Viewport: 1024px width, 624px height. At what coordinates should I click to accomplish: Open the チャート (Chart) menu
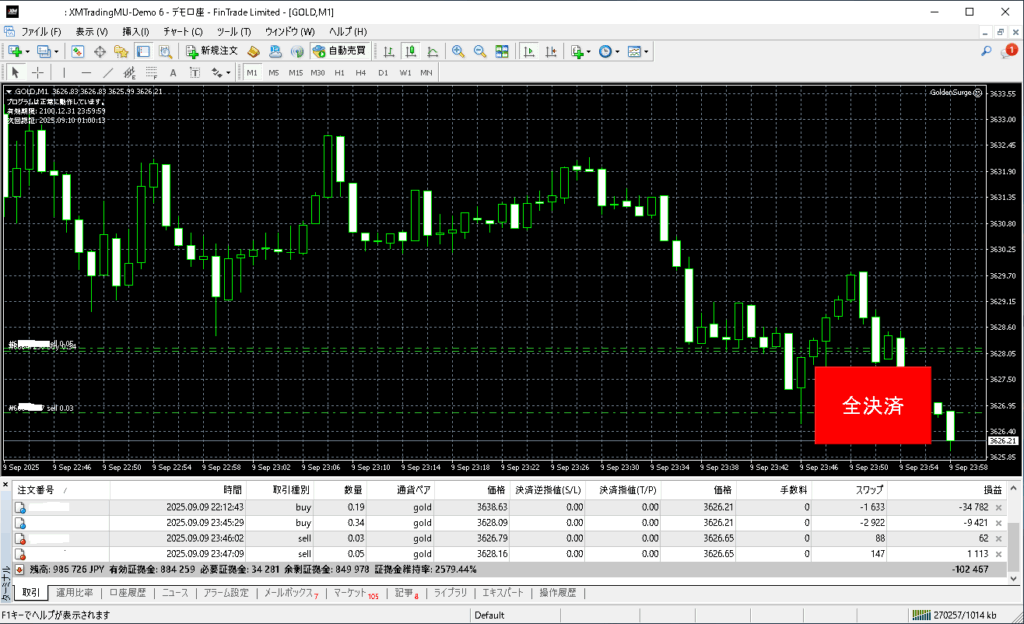(x=182, y=32)
